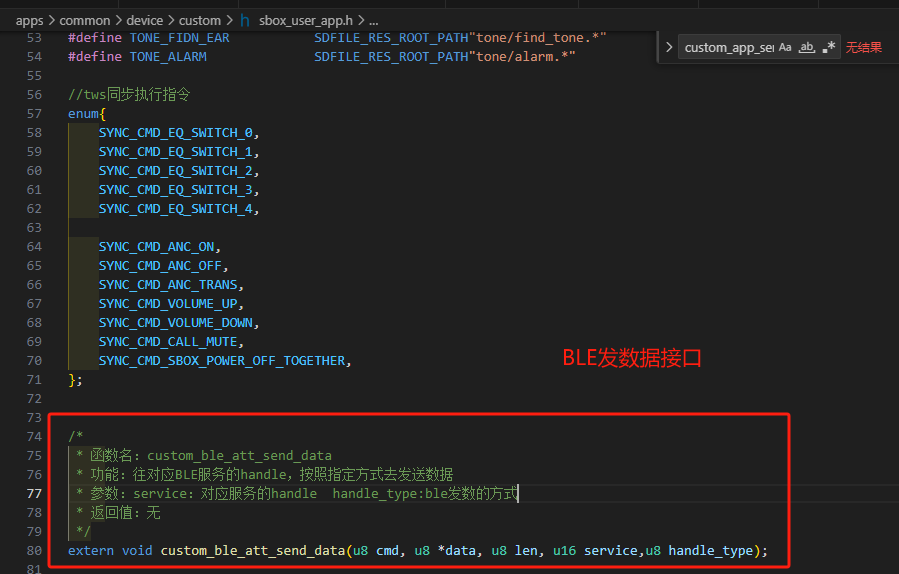
Task: Open the breadcrumb symbol ellipsis
Action: coord(373,21)
